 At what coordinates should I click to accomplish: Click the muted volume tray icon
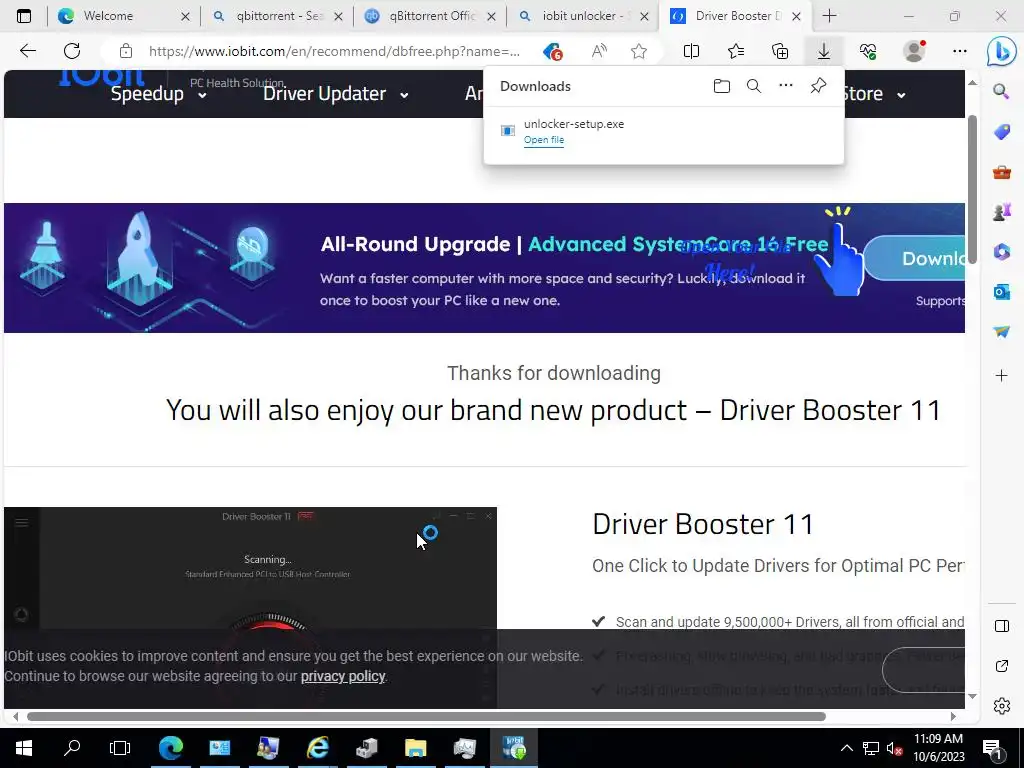pos(895,748)
